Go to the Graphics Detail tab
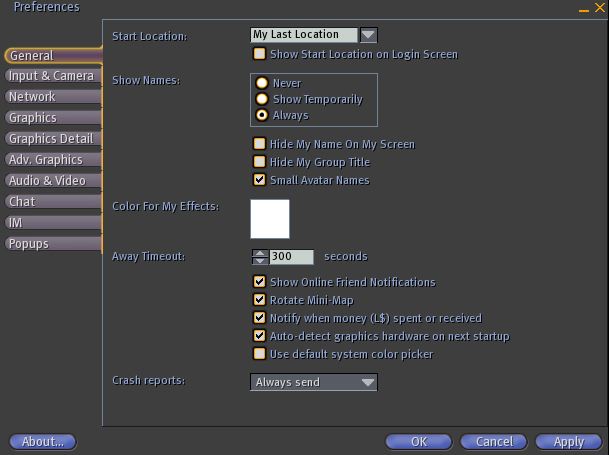Screen dimensions: 609x455 [x=51, y=139]
